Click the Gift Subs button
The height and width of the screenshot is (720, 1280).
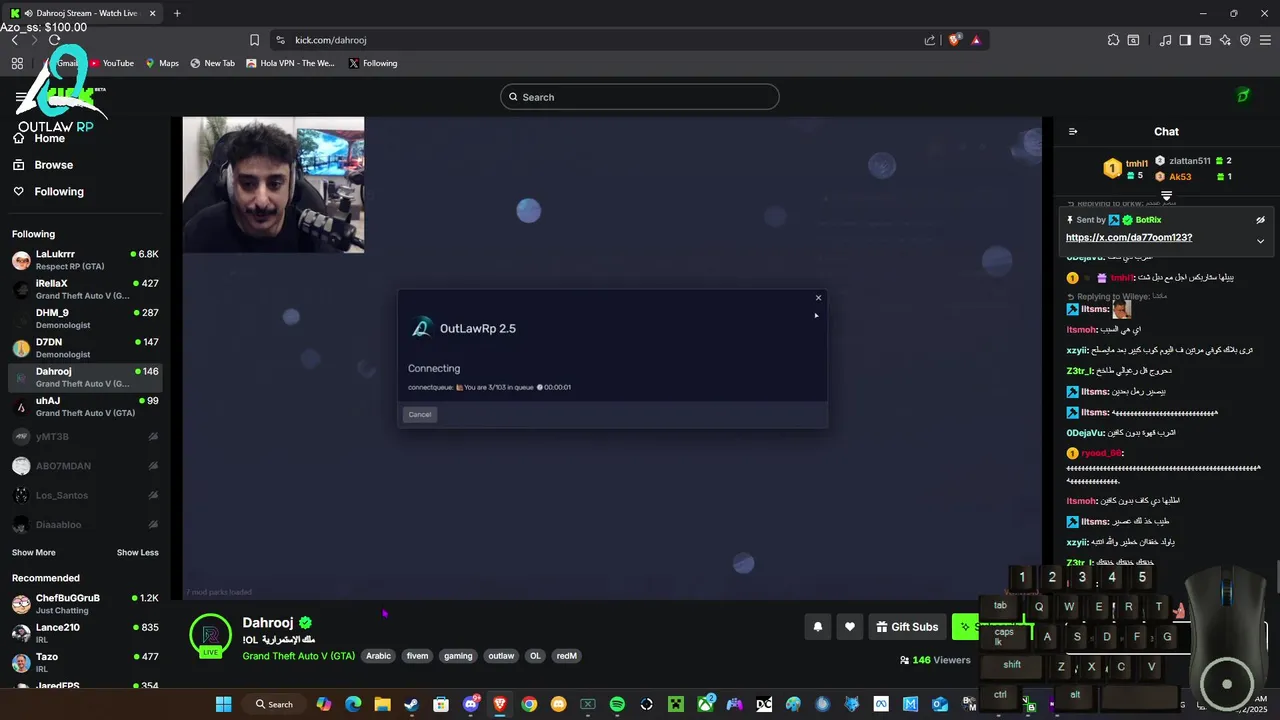[x=907, y=627]
